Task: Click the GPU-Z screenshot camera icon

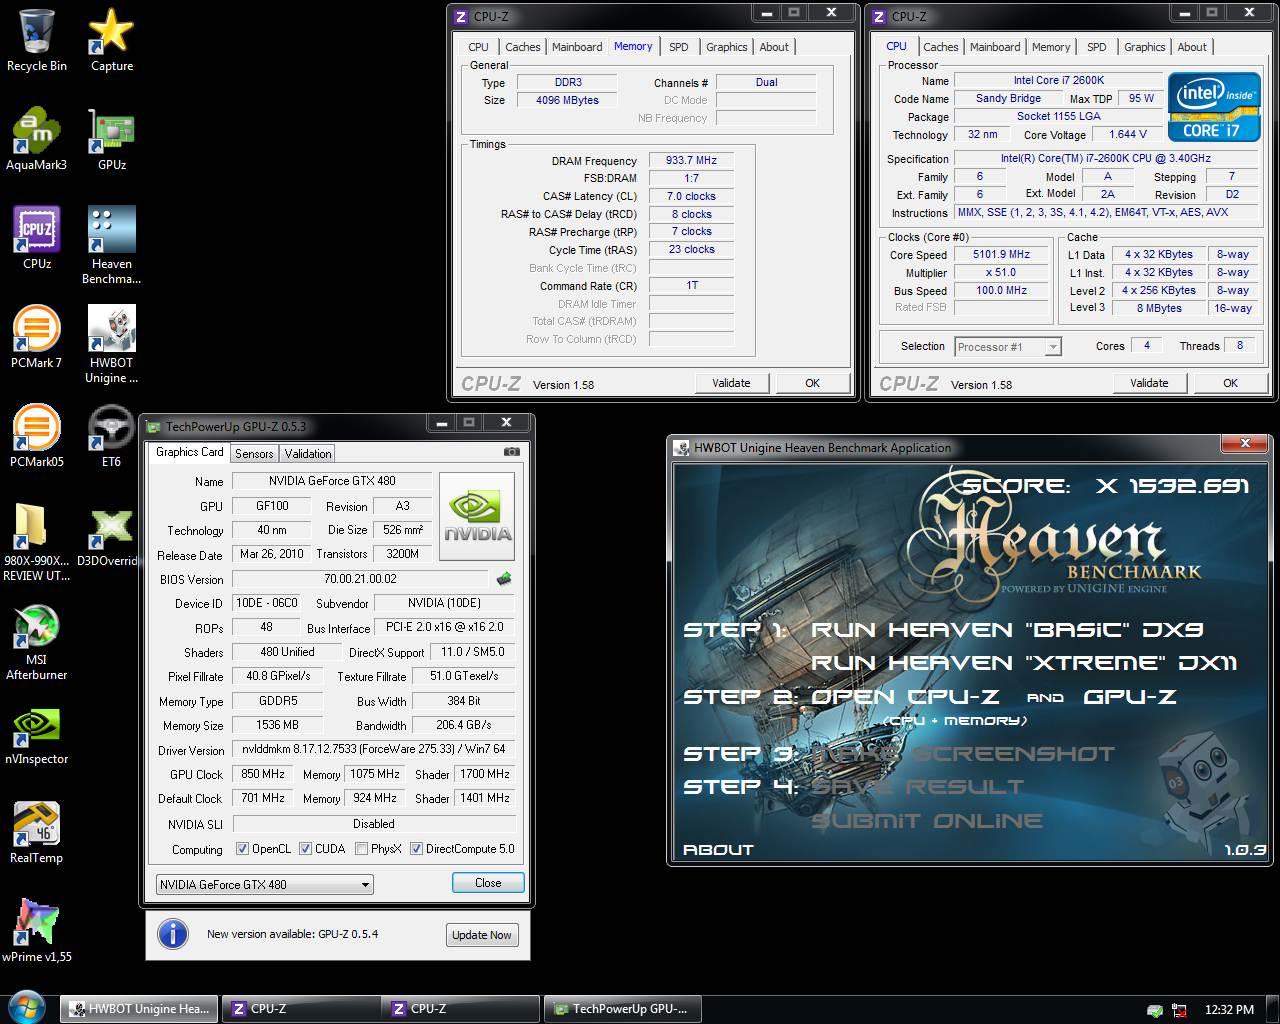Action: click(512, 452)
